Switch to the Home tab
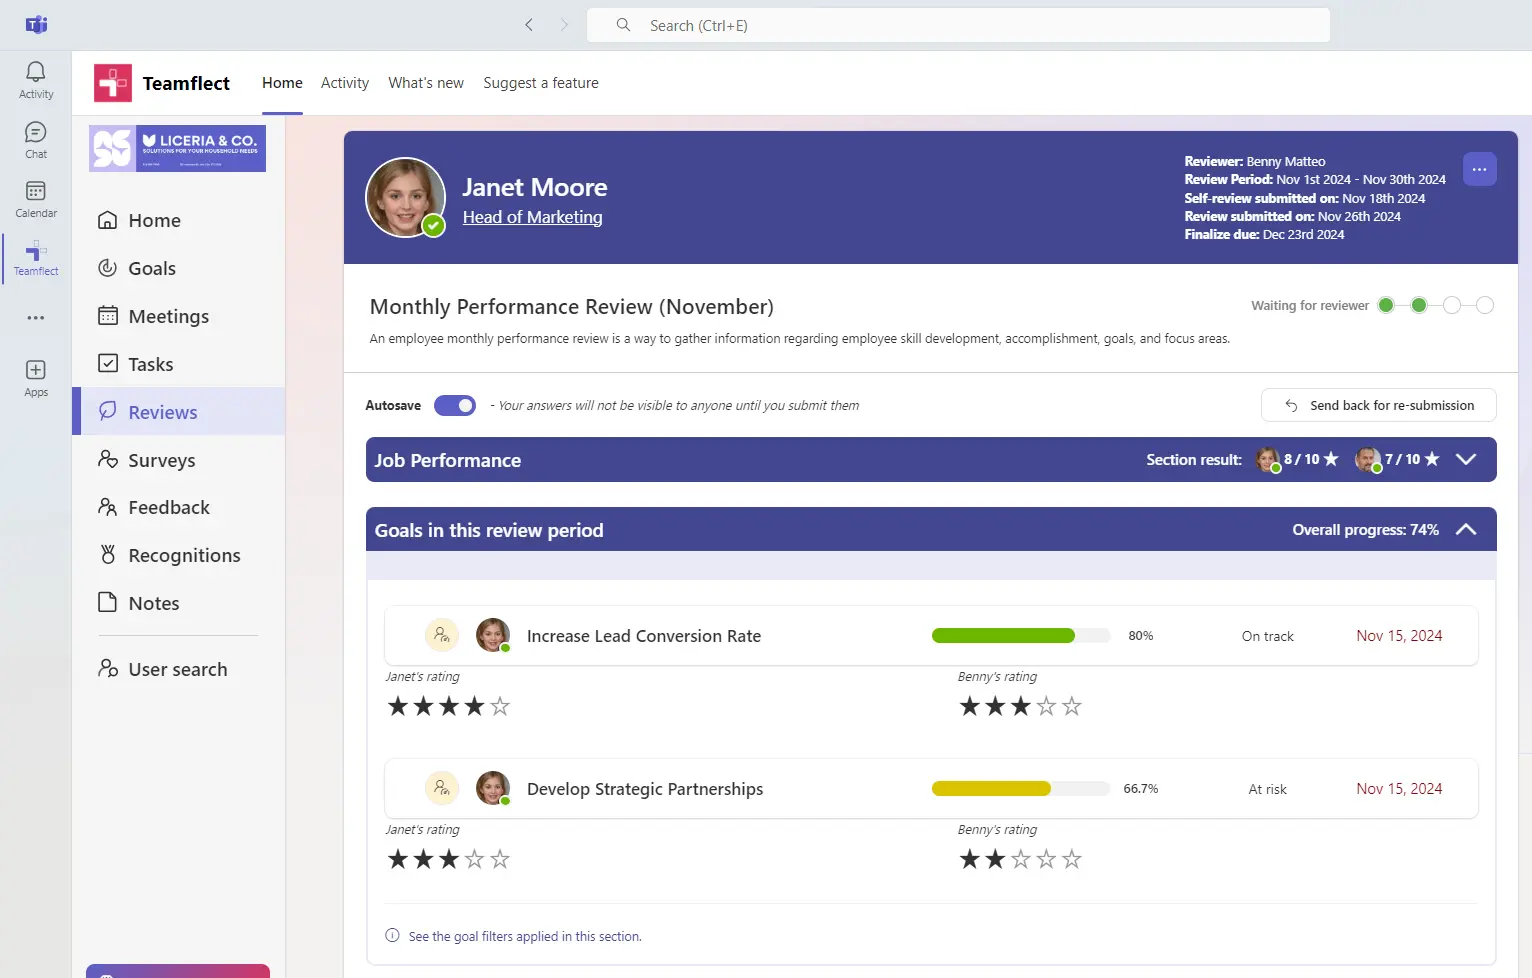Image resolution: width=1532 pixels, height=978 pixels. pos(282,83)
